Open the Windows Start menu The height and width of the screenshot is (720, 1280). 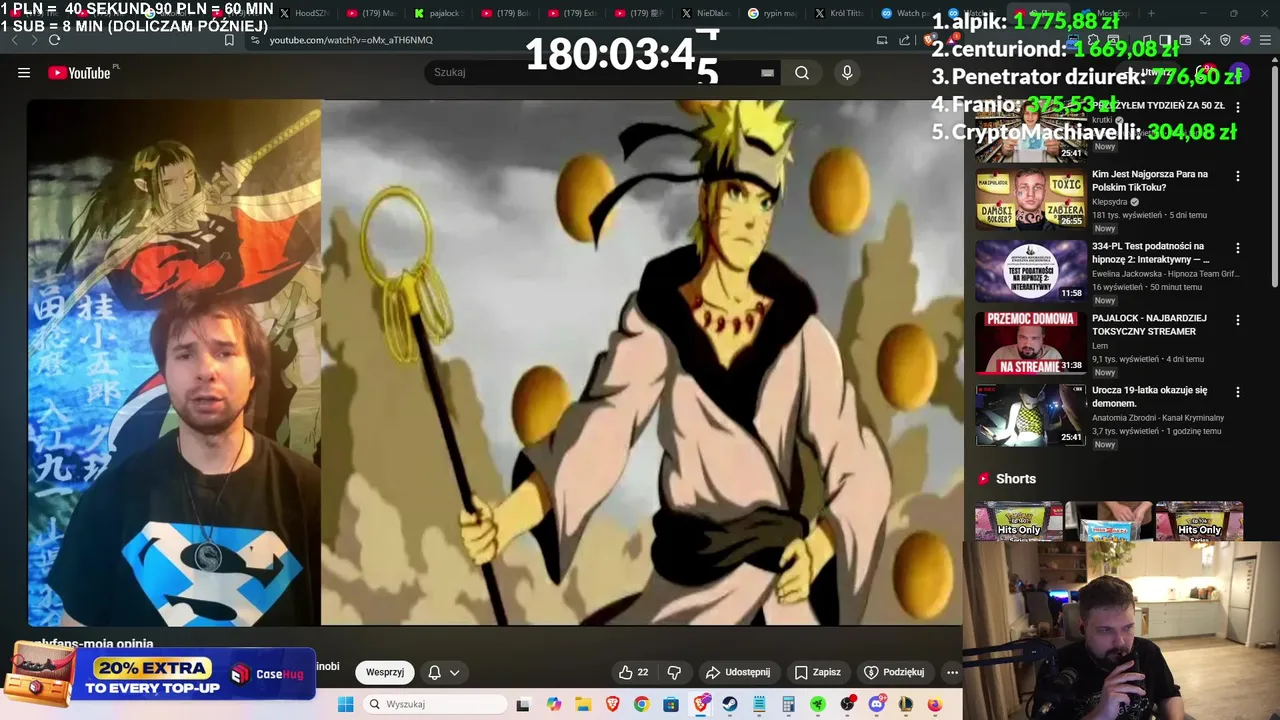[346, 704]
